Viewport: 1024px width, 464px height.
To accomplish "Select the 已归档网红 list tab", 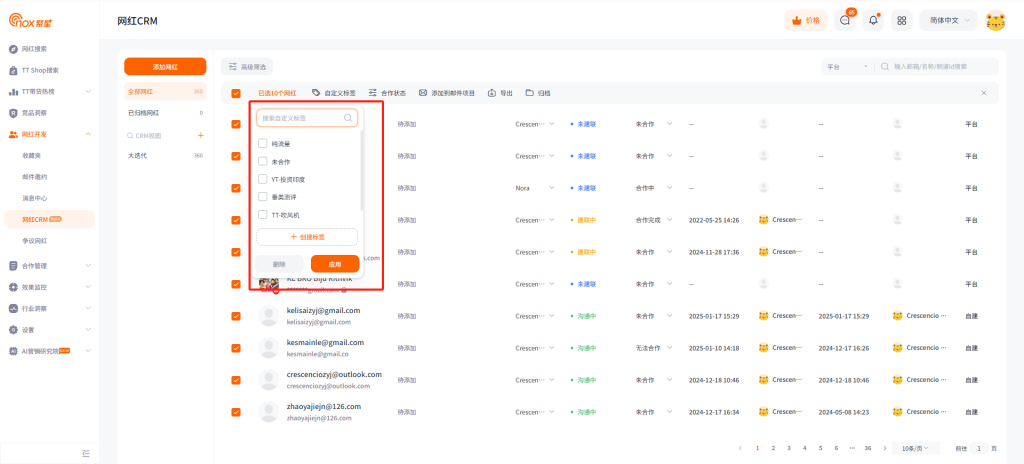I will point(144,113).
